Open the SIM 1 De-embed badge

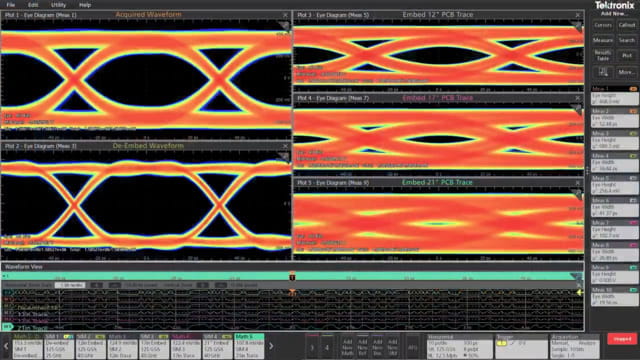click(x=59, y=347)
